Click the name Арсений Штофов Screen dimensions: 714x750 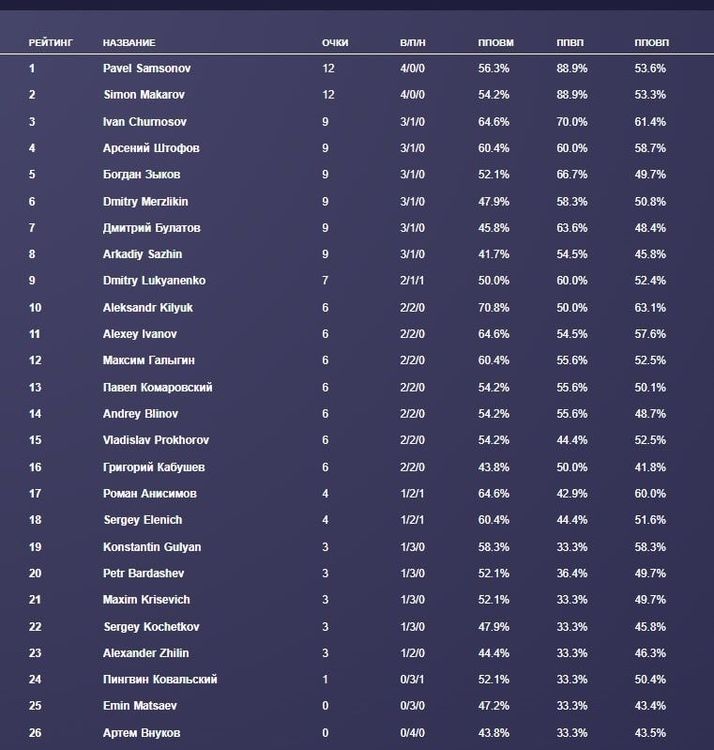(x=151, y=148)
